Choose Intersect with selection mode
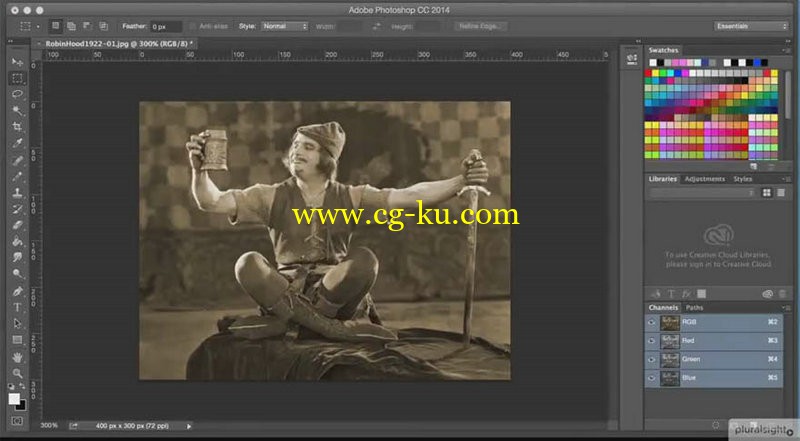The image size is (800, 441). [x=104, y=26]
